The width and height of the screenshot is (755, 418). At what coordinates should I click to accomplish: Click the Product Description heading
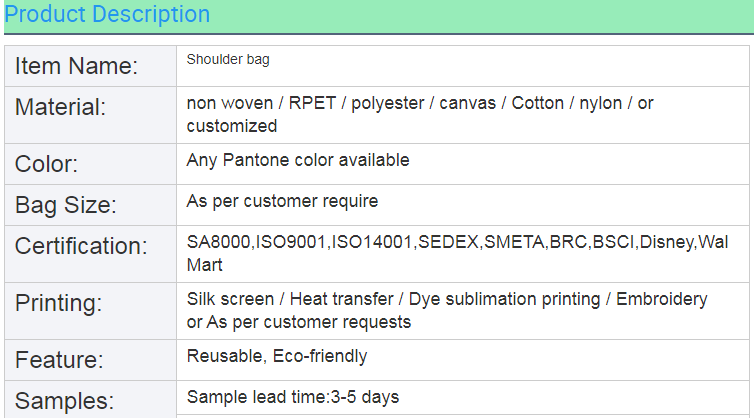(107, 15)
